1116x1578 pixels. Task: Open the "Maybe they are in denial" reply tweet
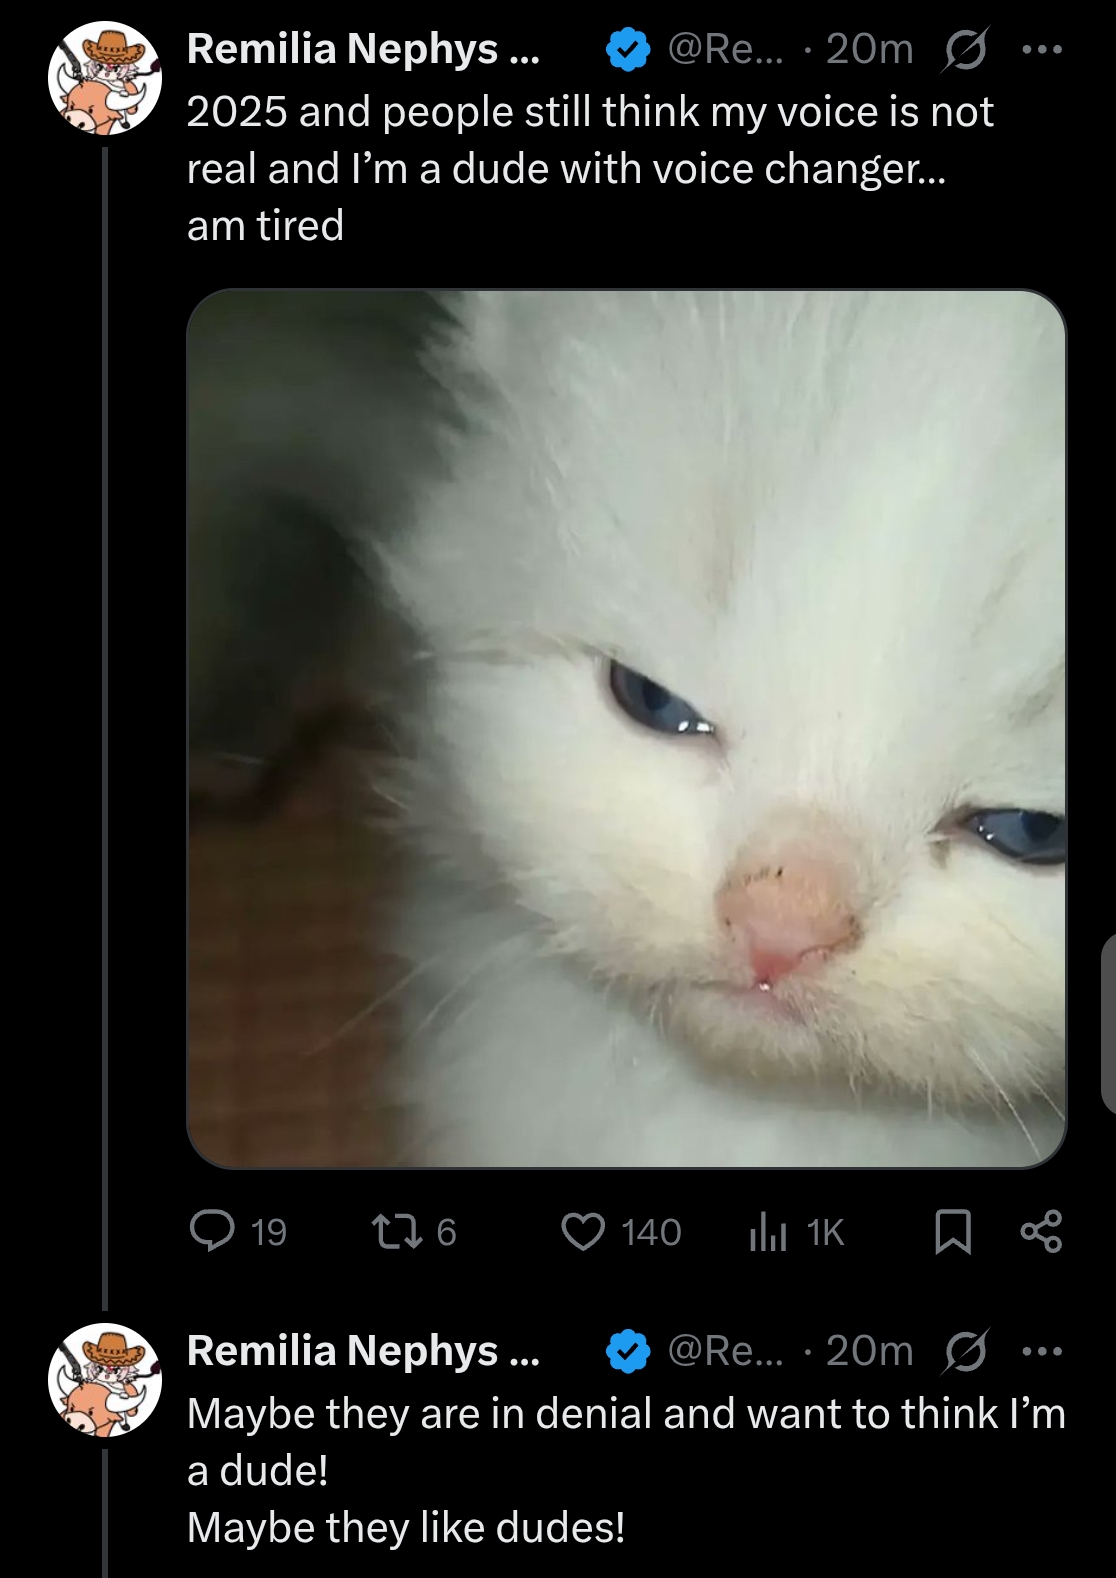pyautogui.click(x=626, y=1470)
